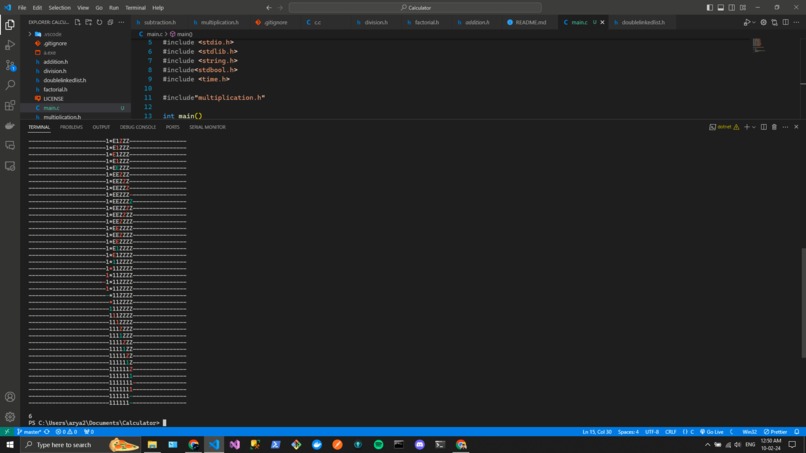Collapse all folders in Explorer
Viewport: 806px width, 453px height.
(x=110, y=22)
